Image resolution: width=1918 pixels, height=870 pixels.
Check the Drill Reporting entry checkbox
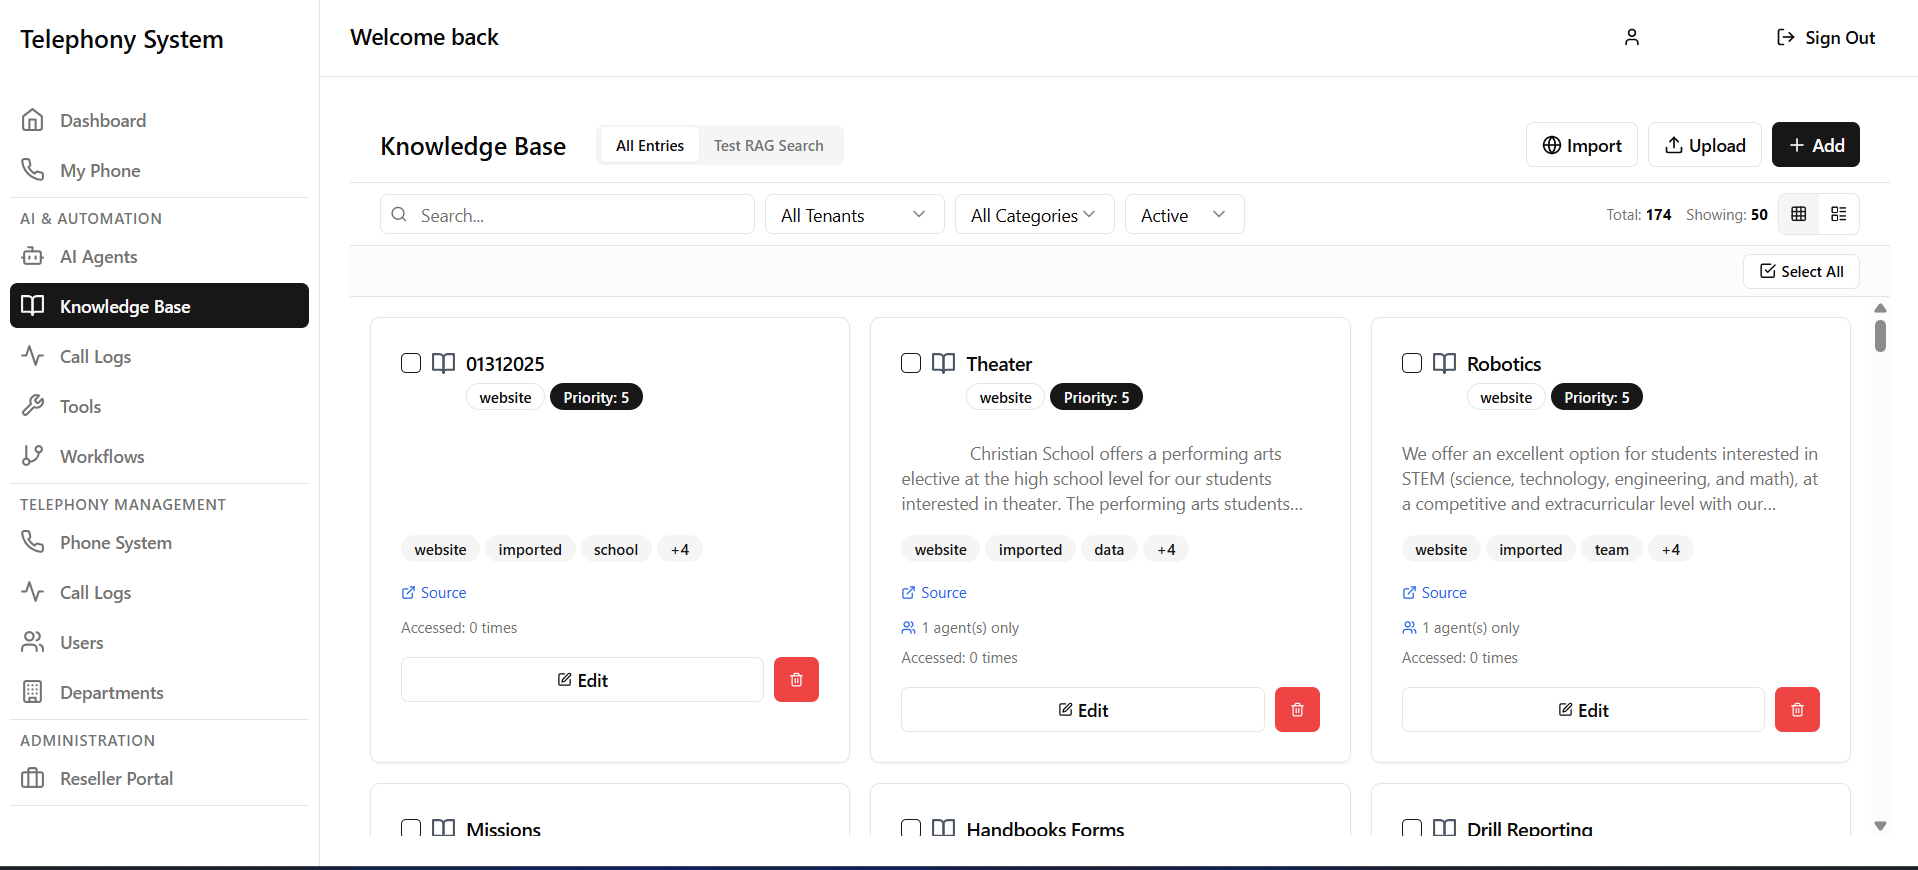(1412, 828)
